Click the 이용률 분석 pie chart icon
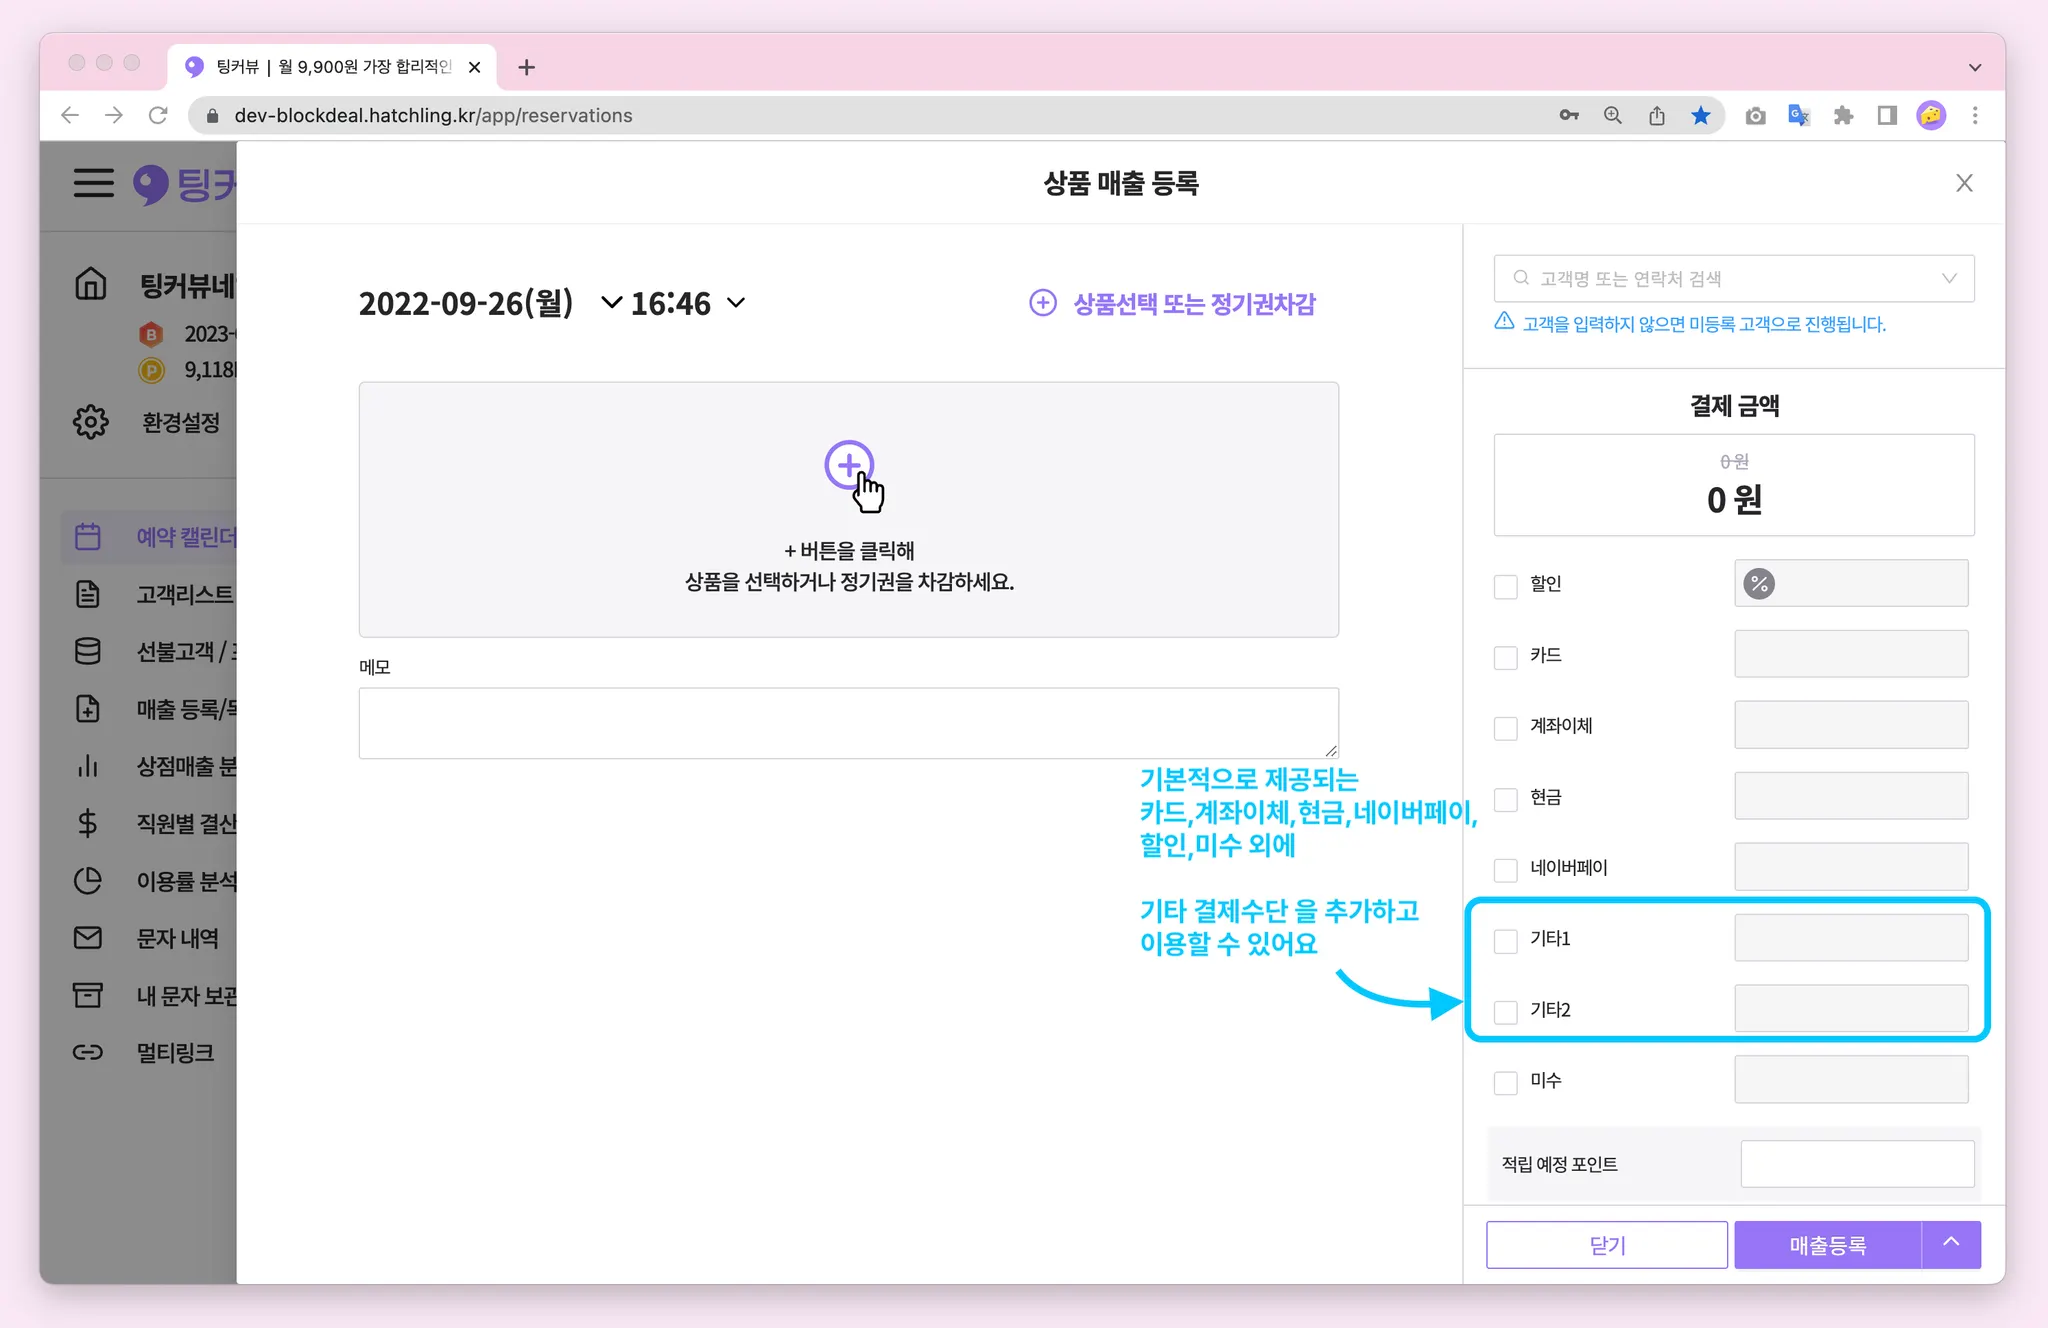The width and height of the screenshot is (2048, 1328). pyautogui.click(x=88, y=881)
